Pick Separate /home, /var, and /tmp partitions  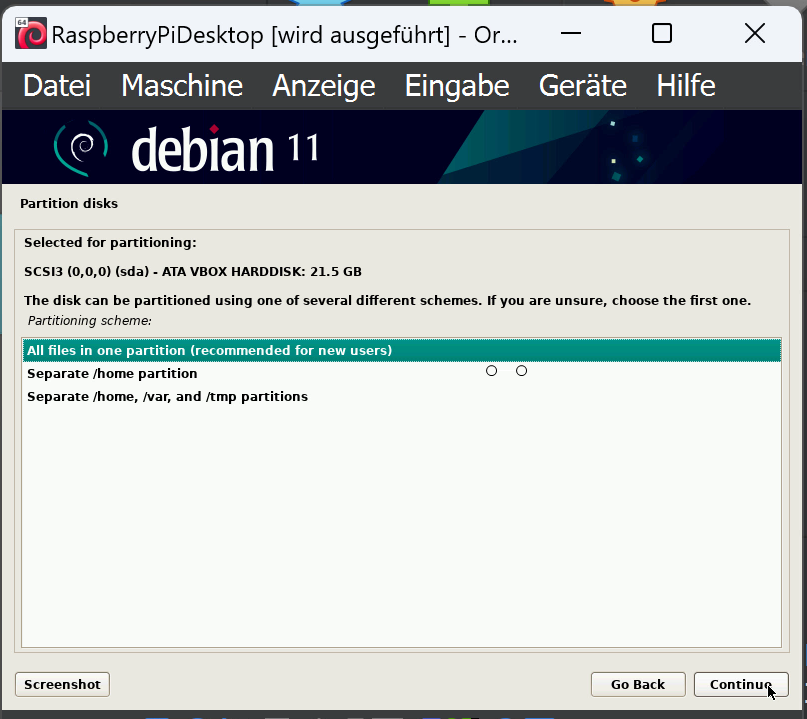click(x=401, y=397)
